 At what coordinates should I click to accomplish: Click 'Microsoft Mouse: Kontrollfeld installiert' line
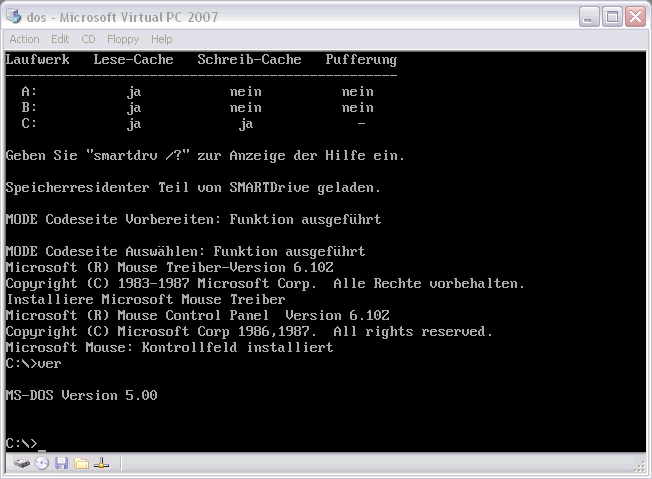(x=169, y=347)
